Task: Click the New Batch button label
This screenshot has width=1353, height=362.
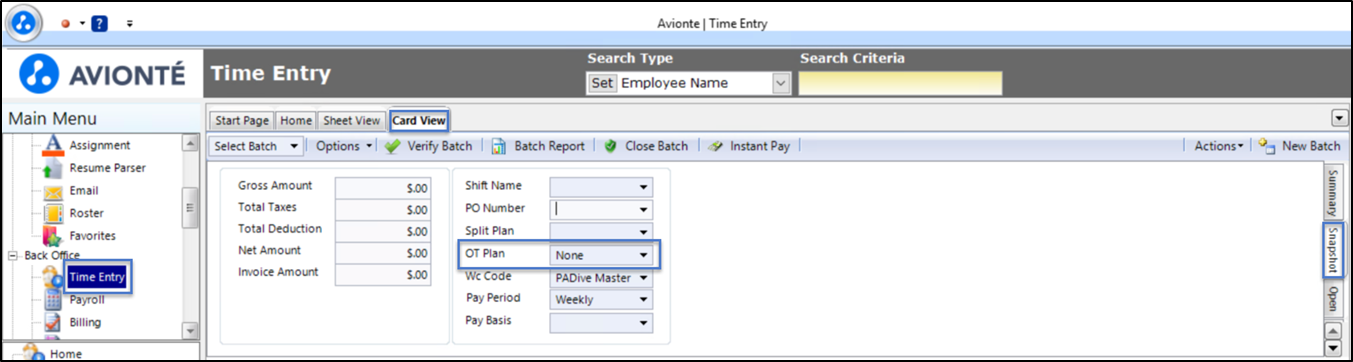Action: (x=1310, y=146)
